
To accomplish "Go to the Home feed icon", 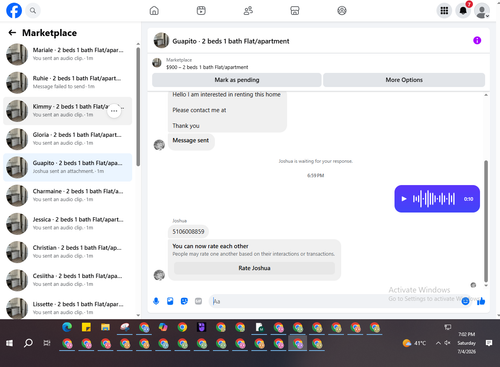I will pos(154,11).
